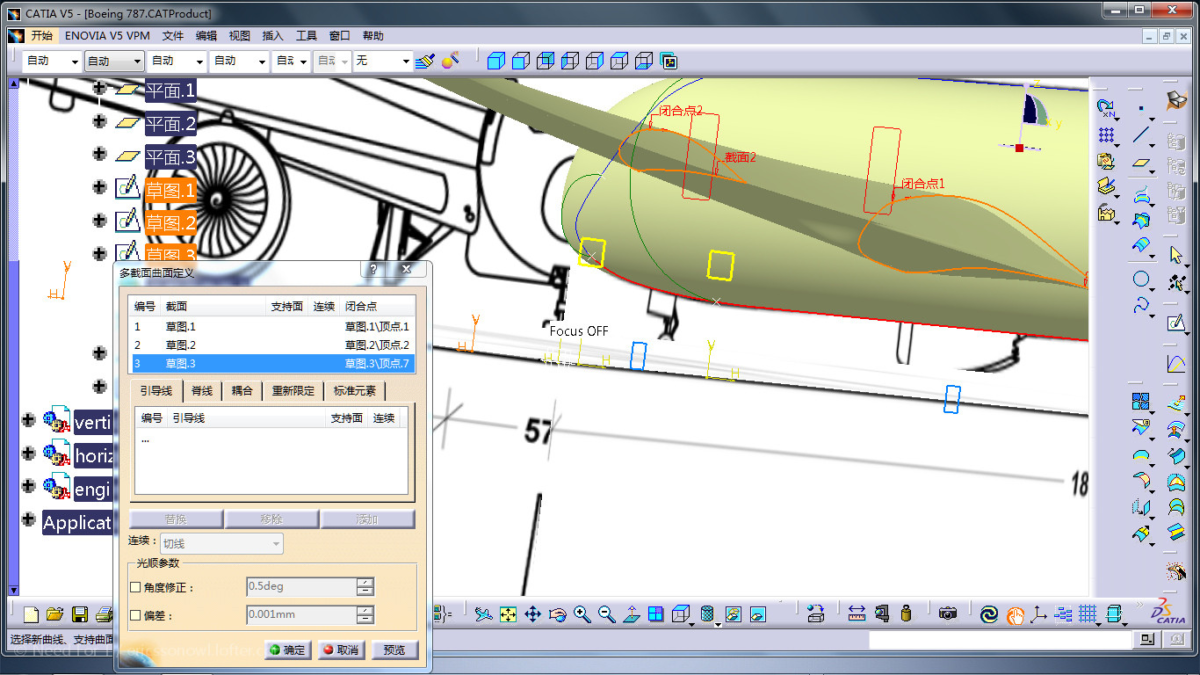Screen dimensions: 1200x675
Task: Enable the 角度修正 checkbox
Action: coord(136,588)
